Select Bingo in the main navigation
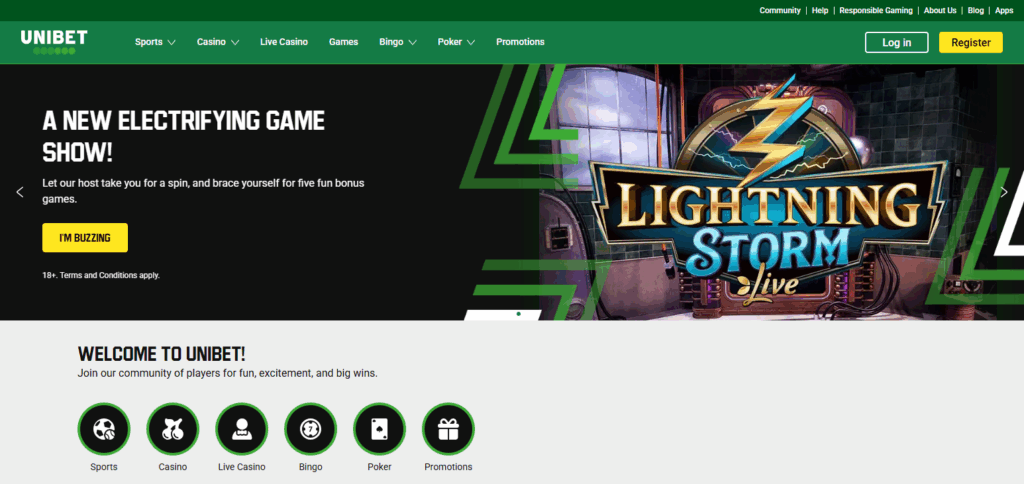 pyautogui.click(x=391, y=42)
